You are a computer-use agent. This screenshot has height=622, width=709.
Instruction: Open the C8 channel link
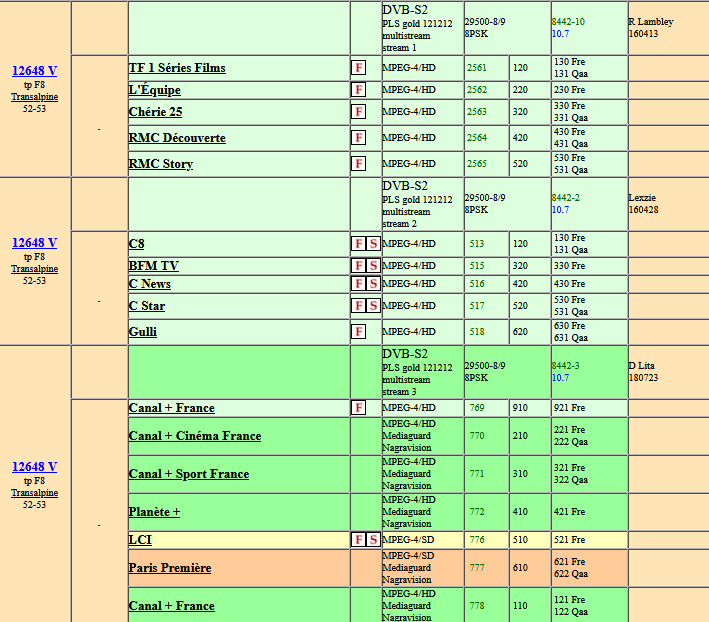[x=136, y=244]
